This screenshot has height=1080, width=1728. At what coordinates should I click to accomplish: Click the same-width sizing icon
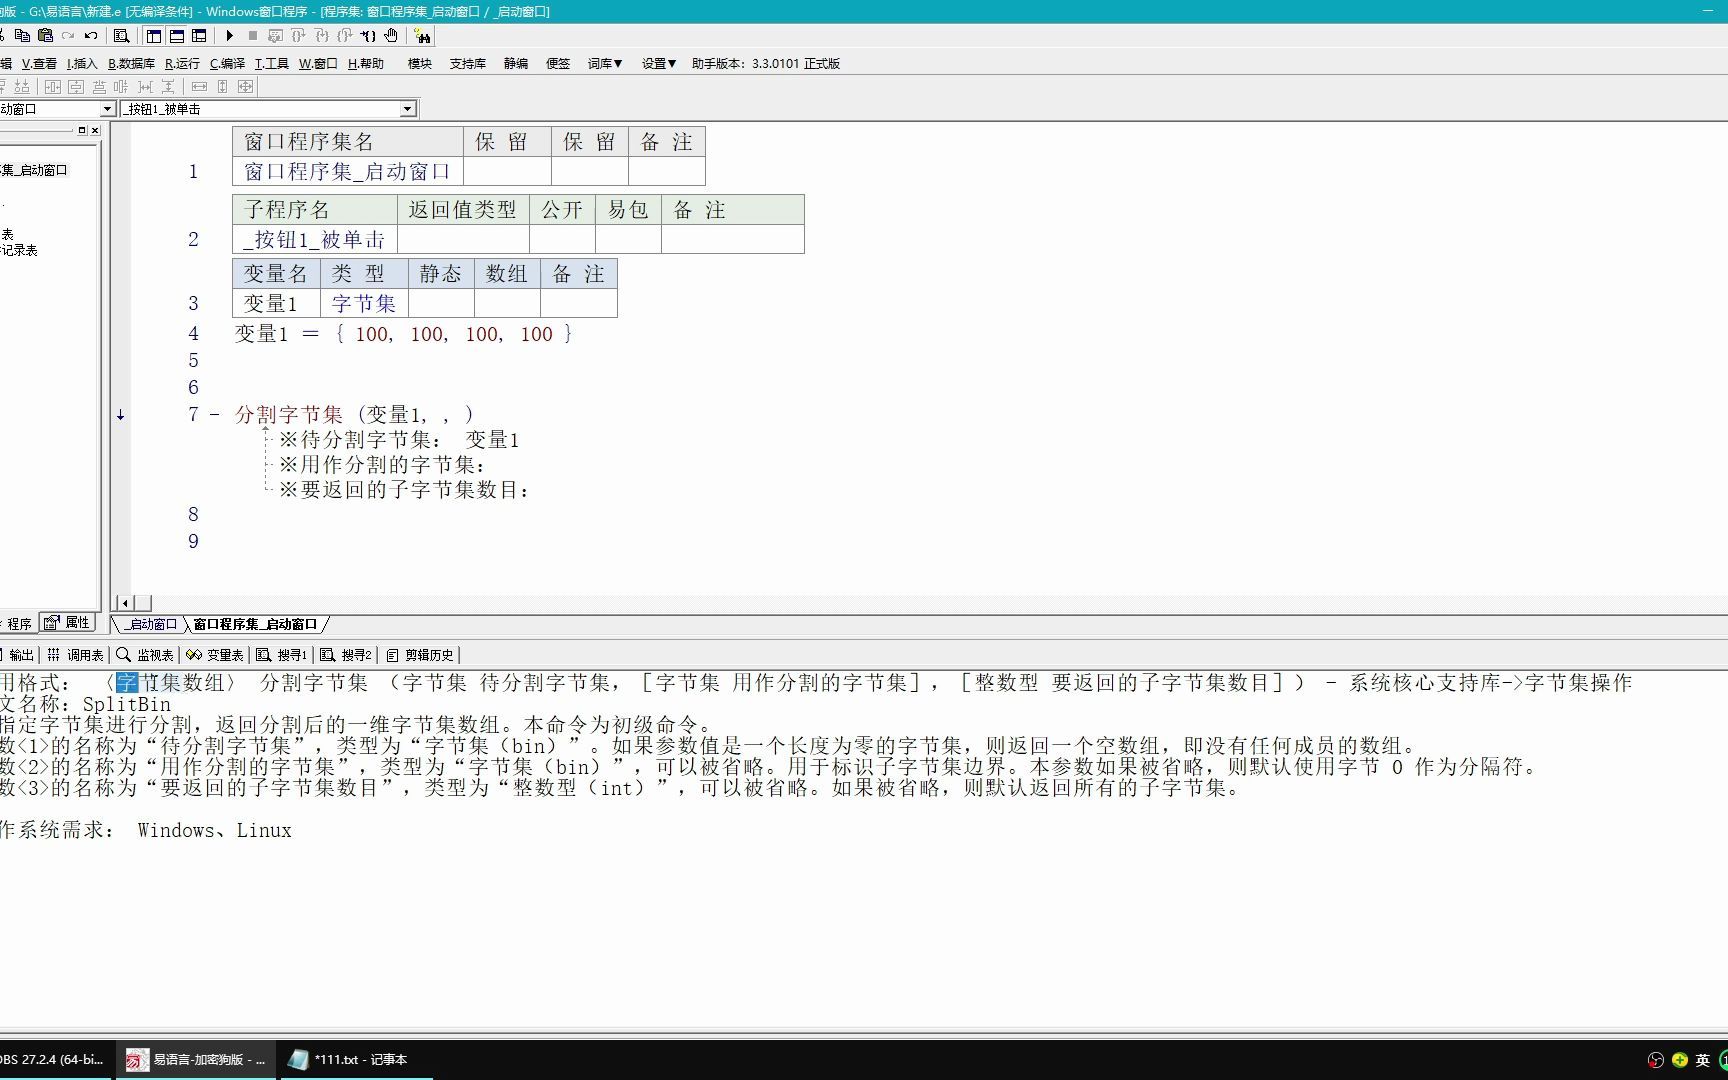click(199, 87)
